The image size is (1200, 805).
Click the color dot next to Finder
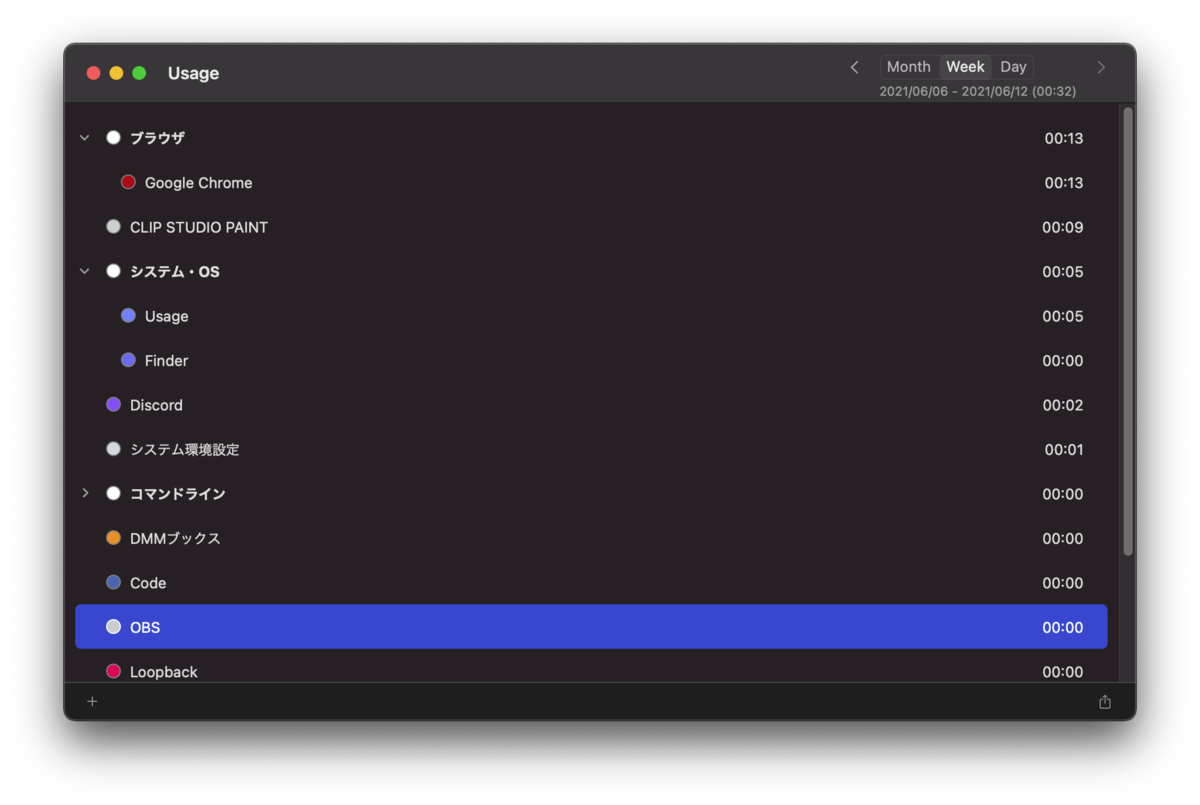(x=128, y=360)
